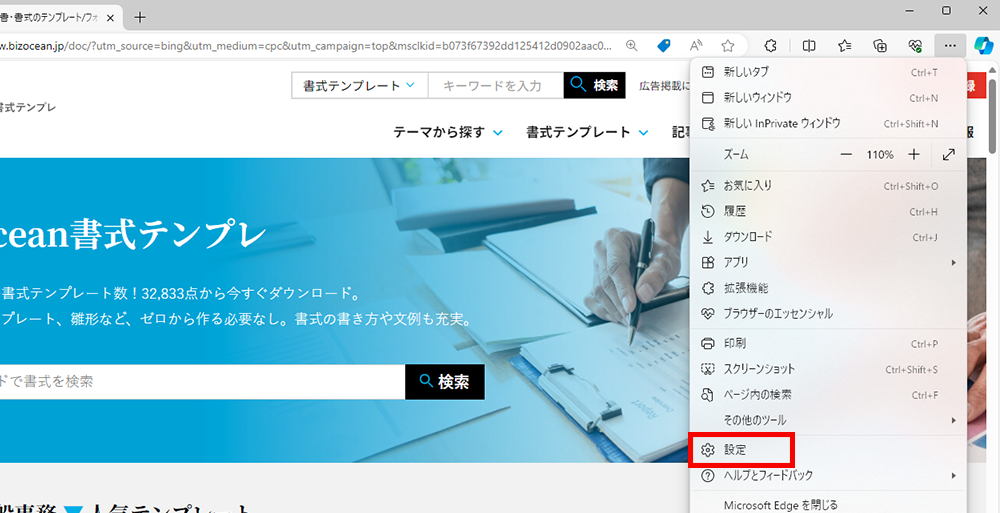Open 新しい InPrivate ウィンドウ
Viewport: 1000px width, 513px height.
828,123
